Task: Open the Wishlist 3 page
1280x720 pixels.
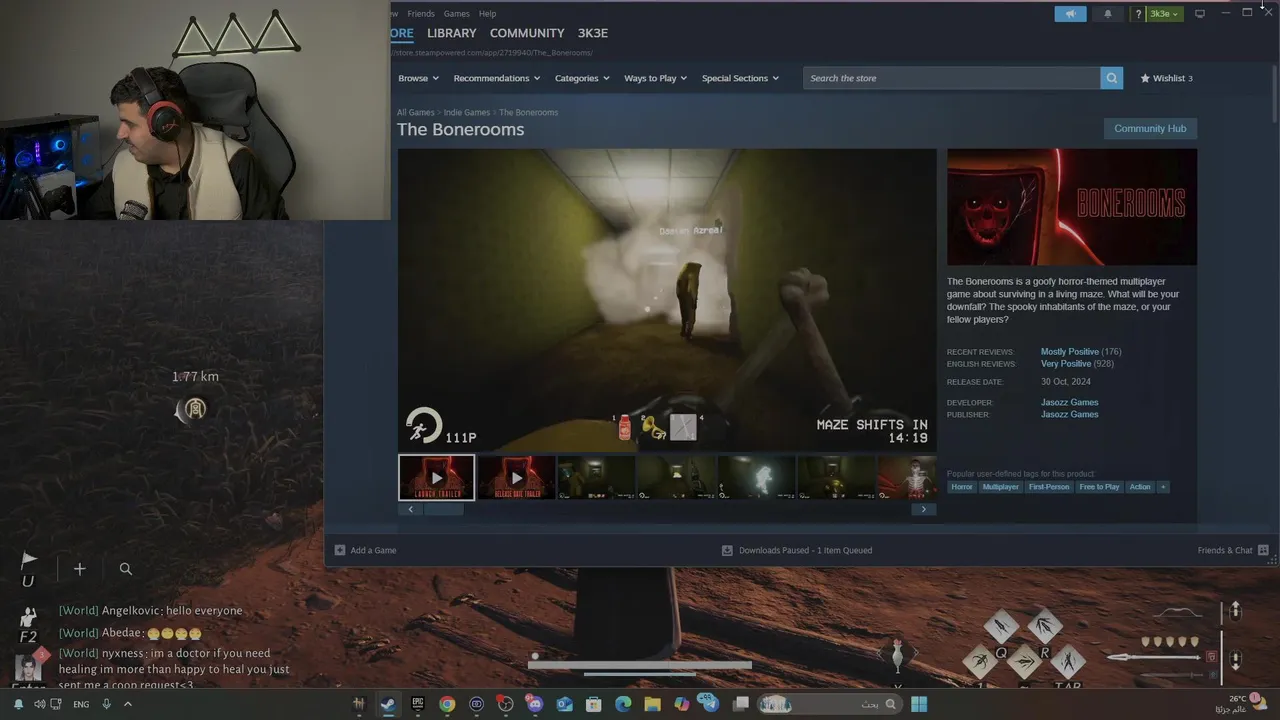Action: point(1167,78)
